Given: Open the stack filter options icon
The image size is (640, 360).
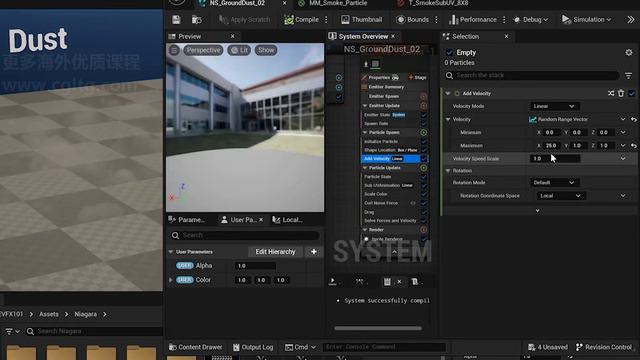Looking at the screenshot, I should [629, 76].
